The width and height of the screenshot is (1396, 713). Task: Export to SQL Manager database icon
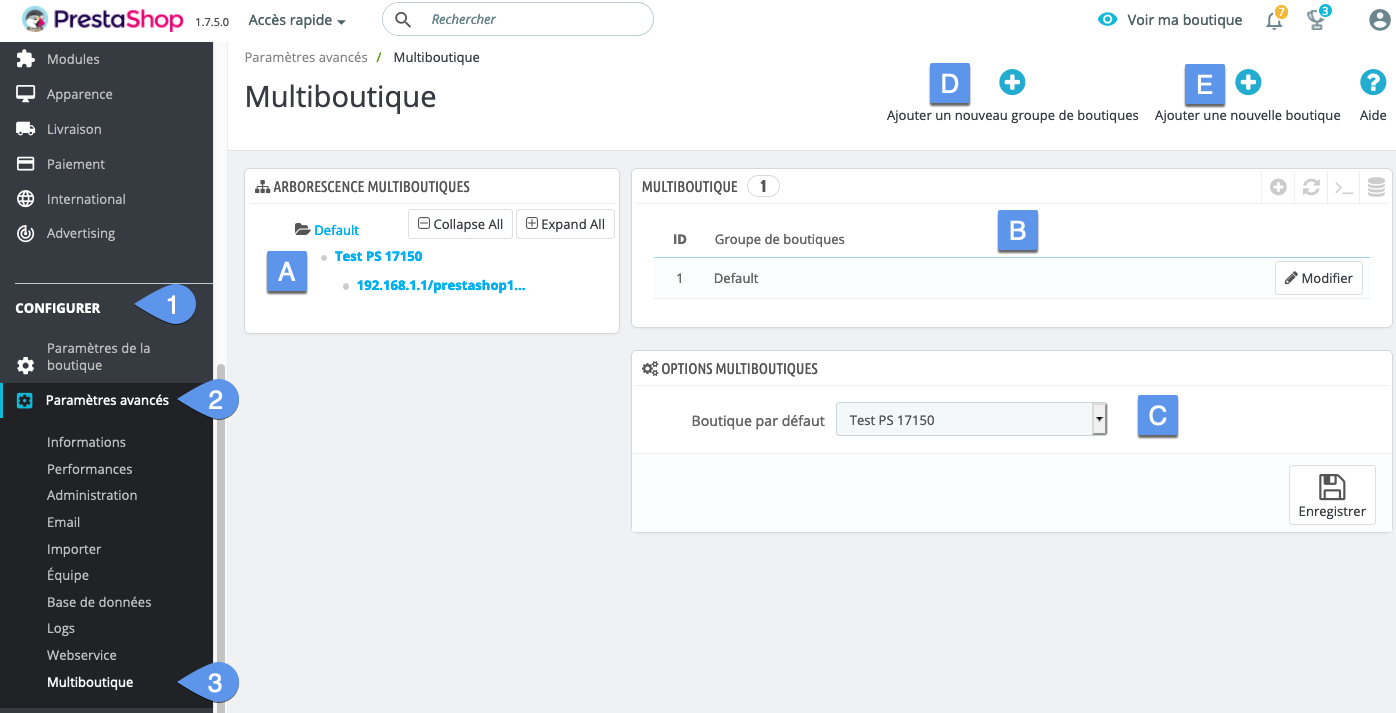1377,187
